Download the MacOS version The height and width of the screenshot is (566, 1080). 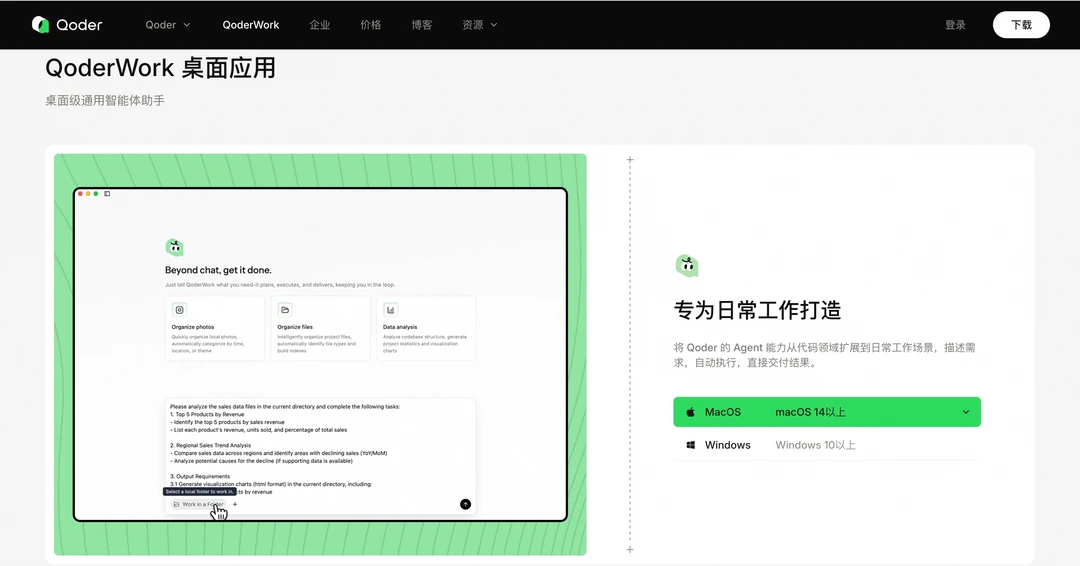(x=827, y=412)
